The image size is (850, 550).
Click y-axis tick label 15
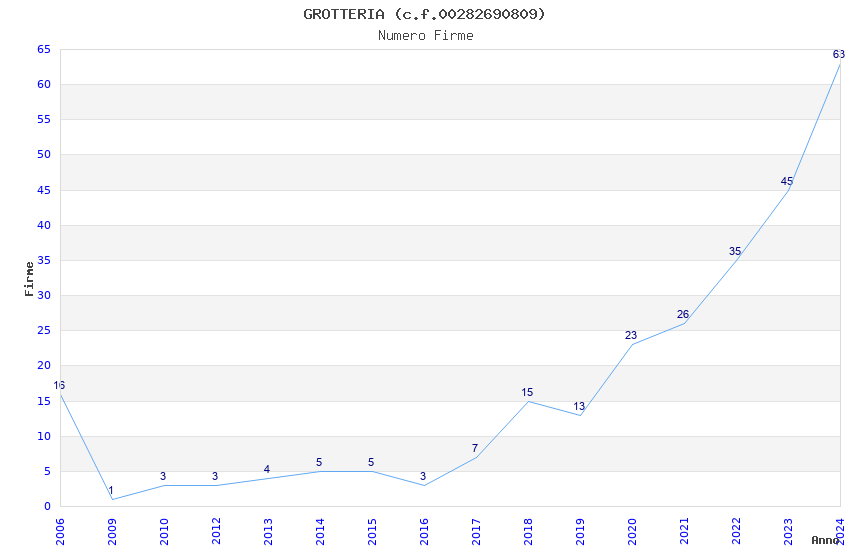(44, 402)
